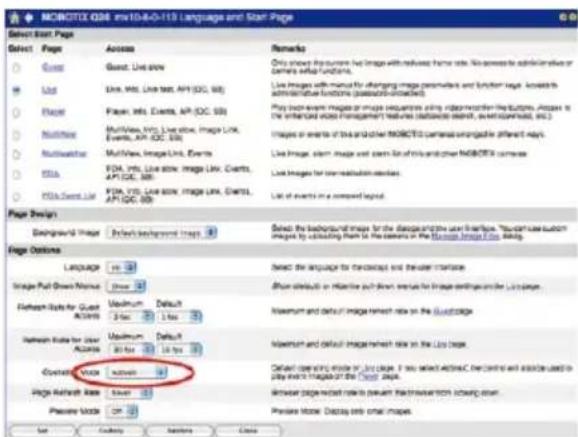This screenshot has height=437, width=578.
Task: Click the Language option label
Action: coord(82,267)
